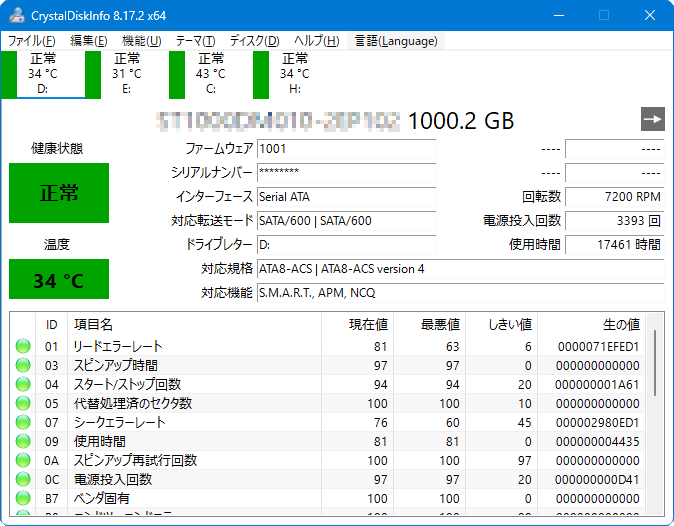Select the シークエラーレート row name

pos(119,422)
